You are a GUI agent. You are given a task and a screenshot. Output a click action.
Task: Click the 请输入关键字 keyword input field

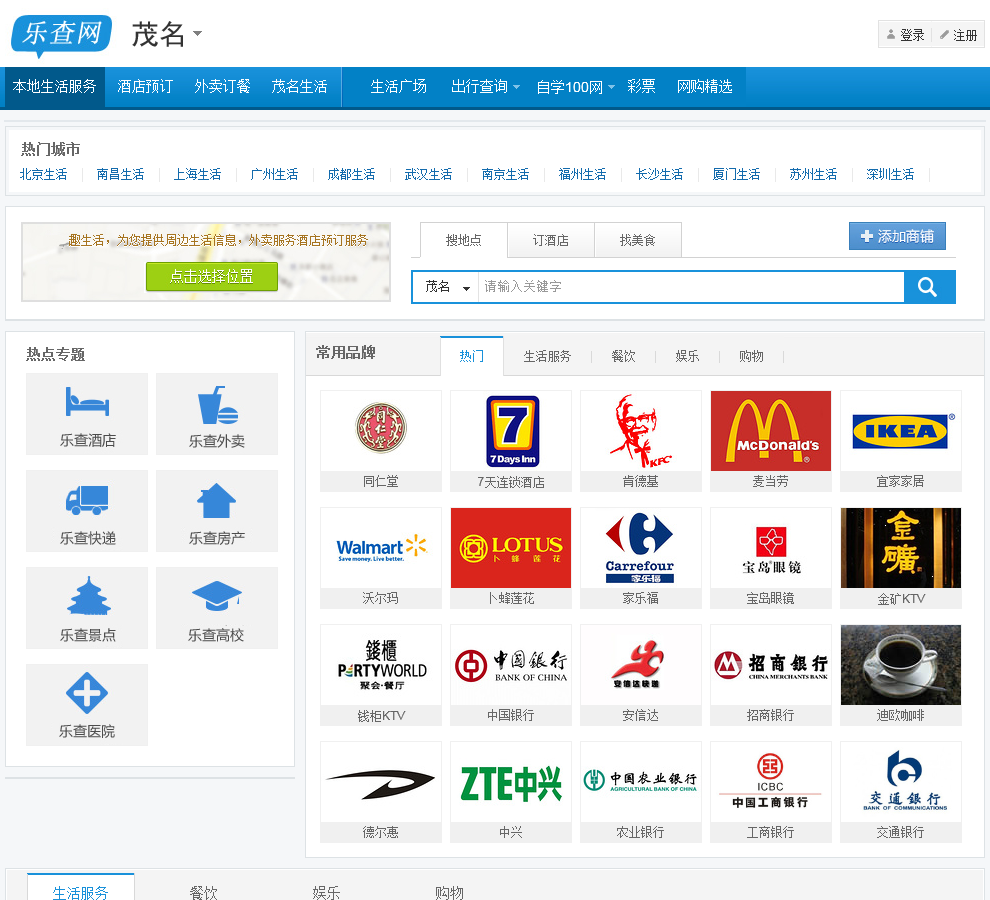[691, 287]
